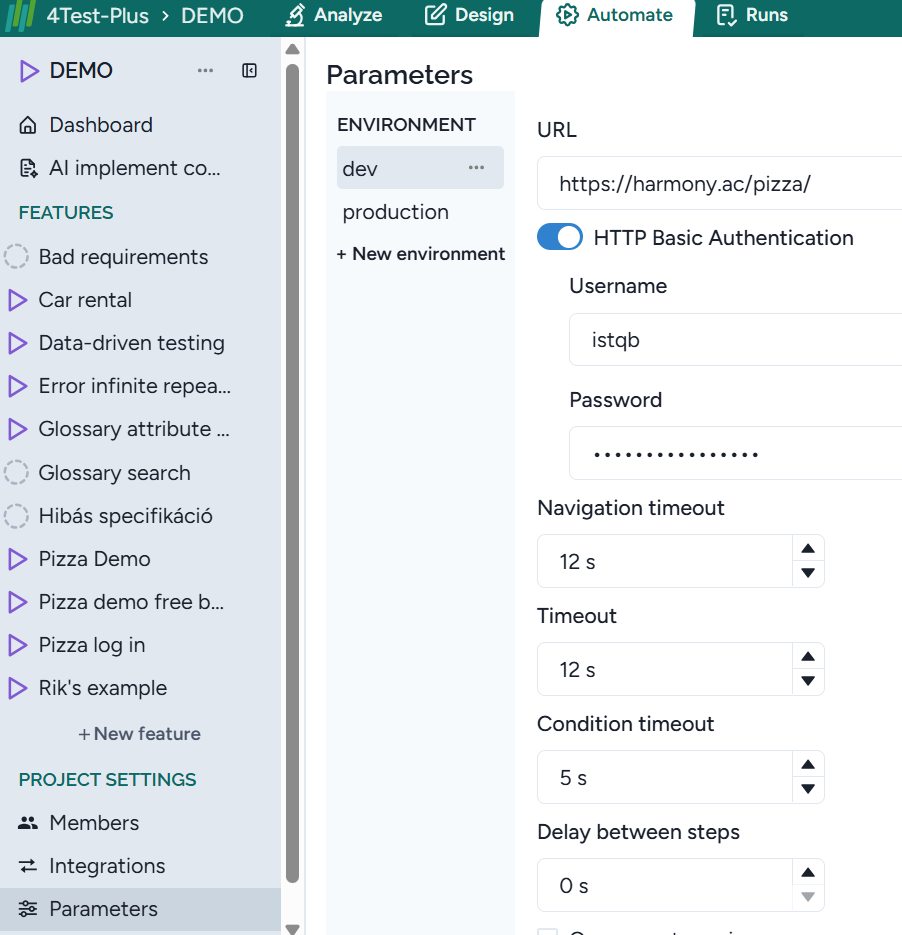Open DEMO project more options menu
Image resolution: width=902 pixels, height=935 pixels.
[x=205, y=70]
